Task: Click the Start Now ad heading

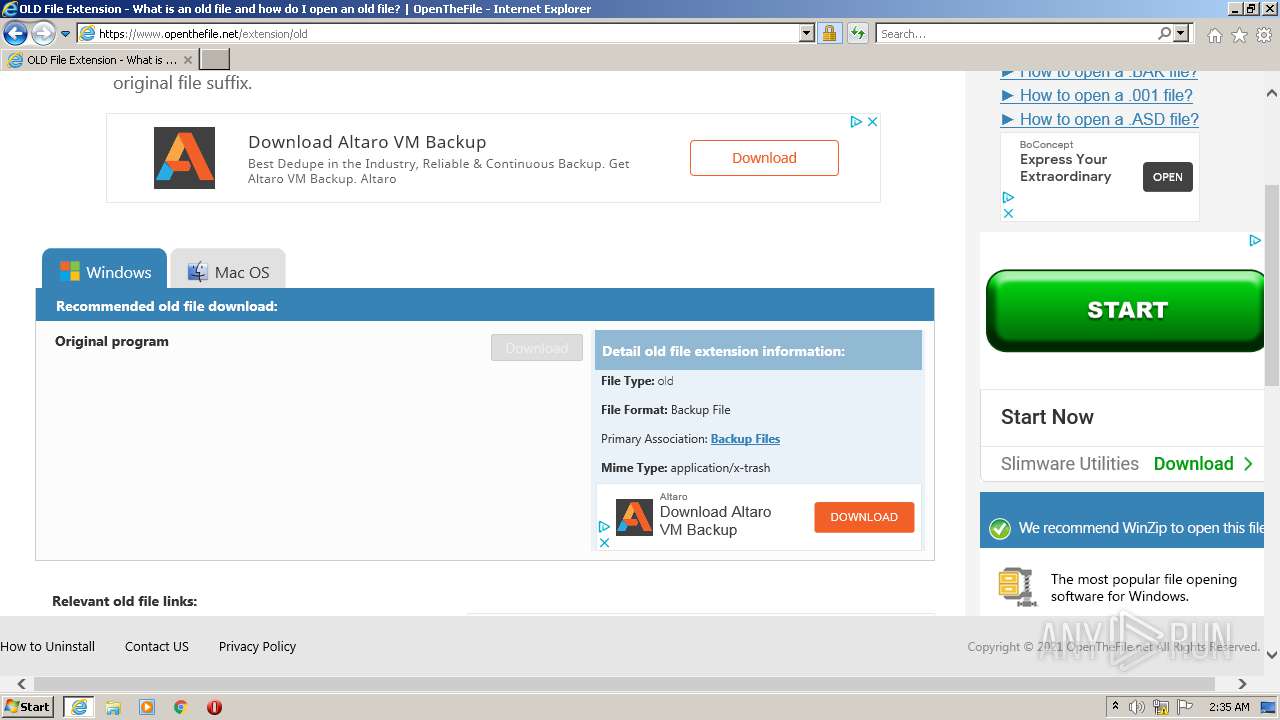Action: [1047, 417]
